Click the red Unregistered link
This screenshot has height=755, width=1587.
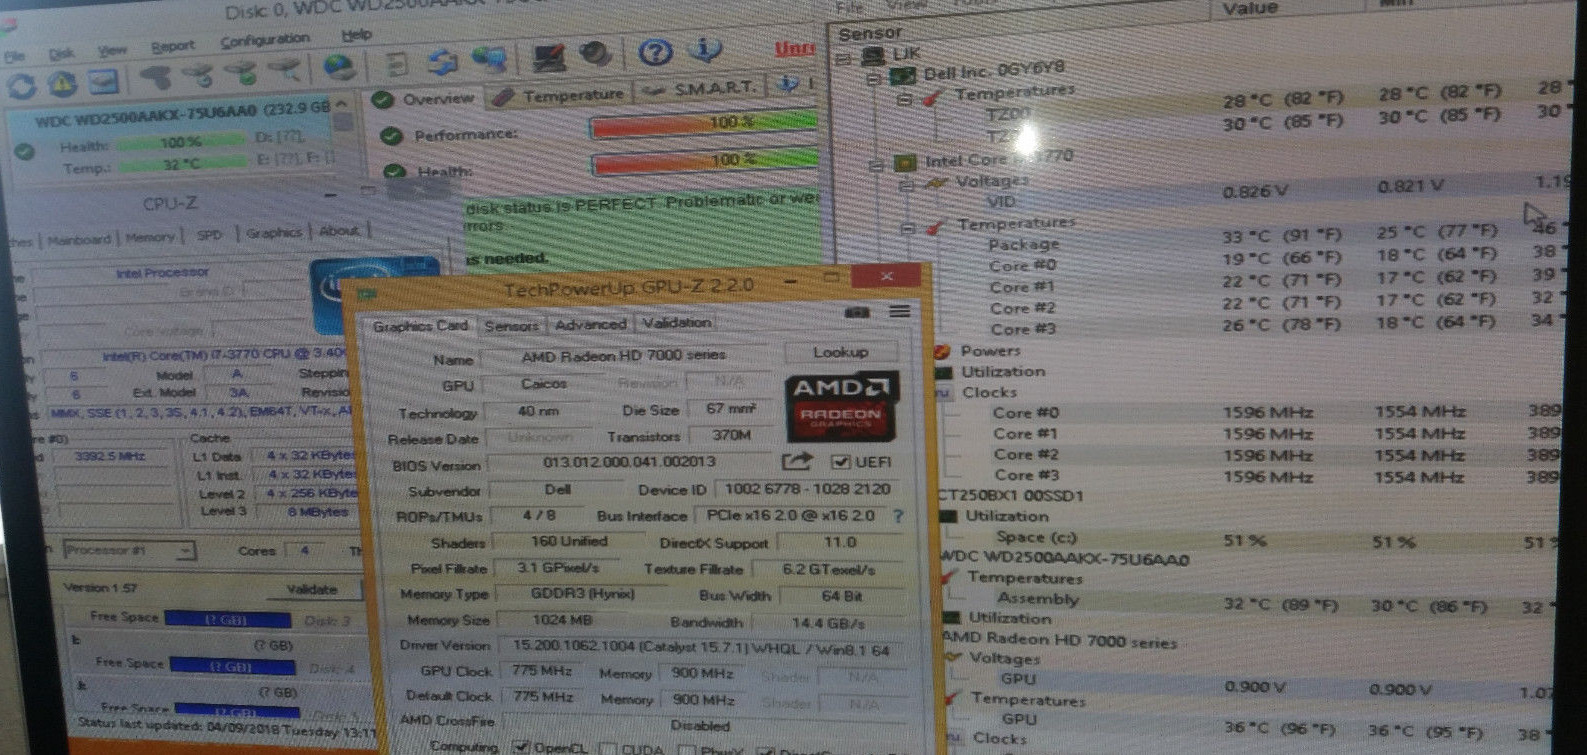tap(795, 48)
